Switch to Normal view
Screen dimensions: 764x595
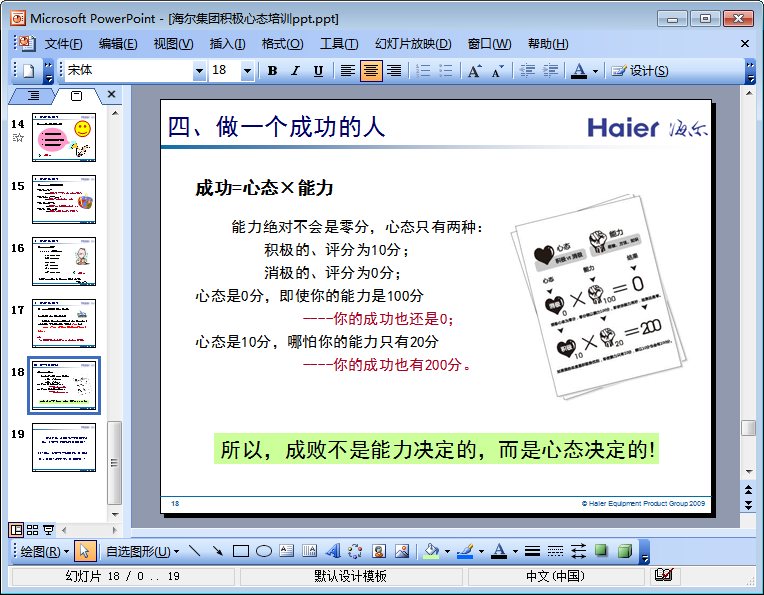(x=16, y=530)
